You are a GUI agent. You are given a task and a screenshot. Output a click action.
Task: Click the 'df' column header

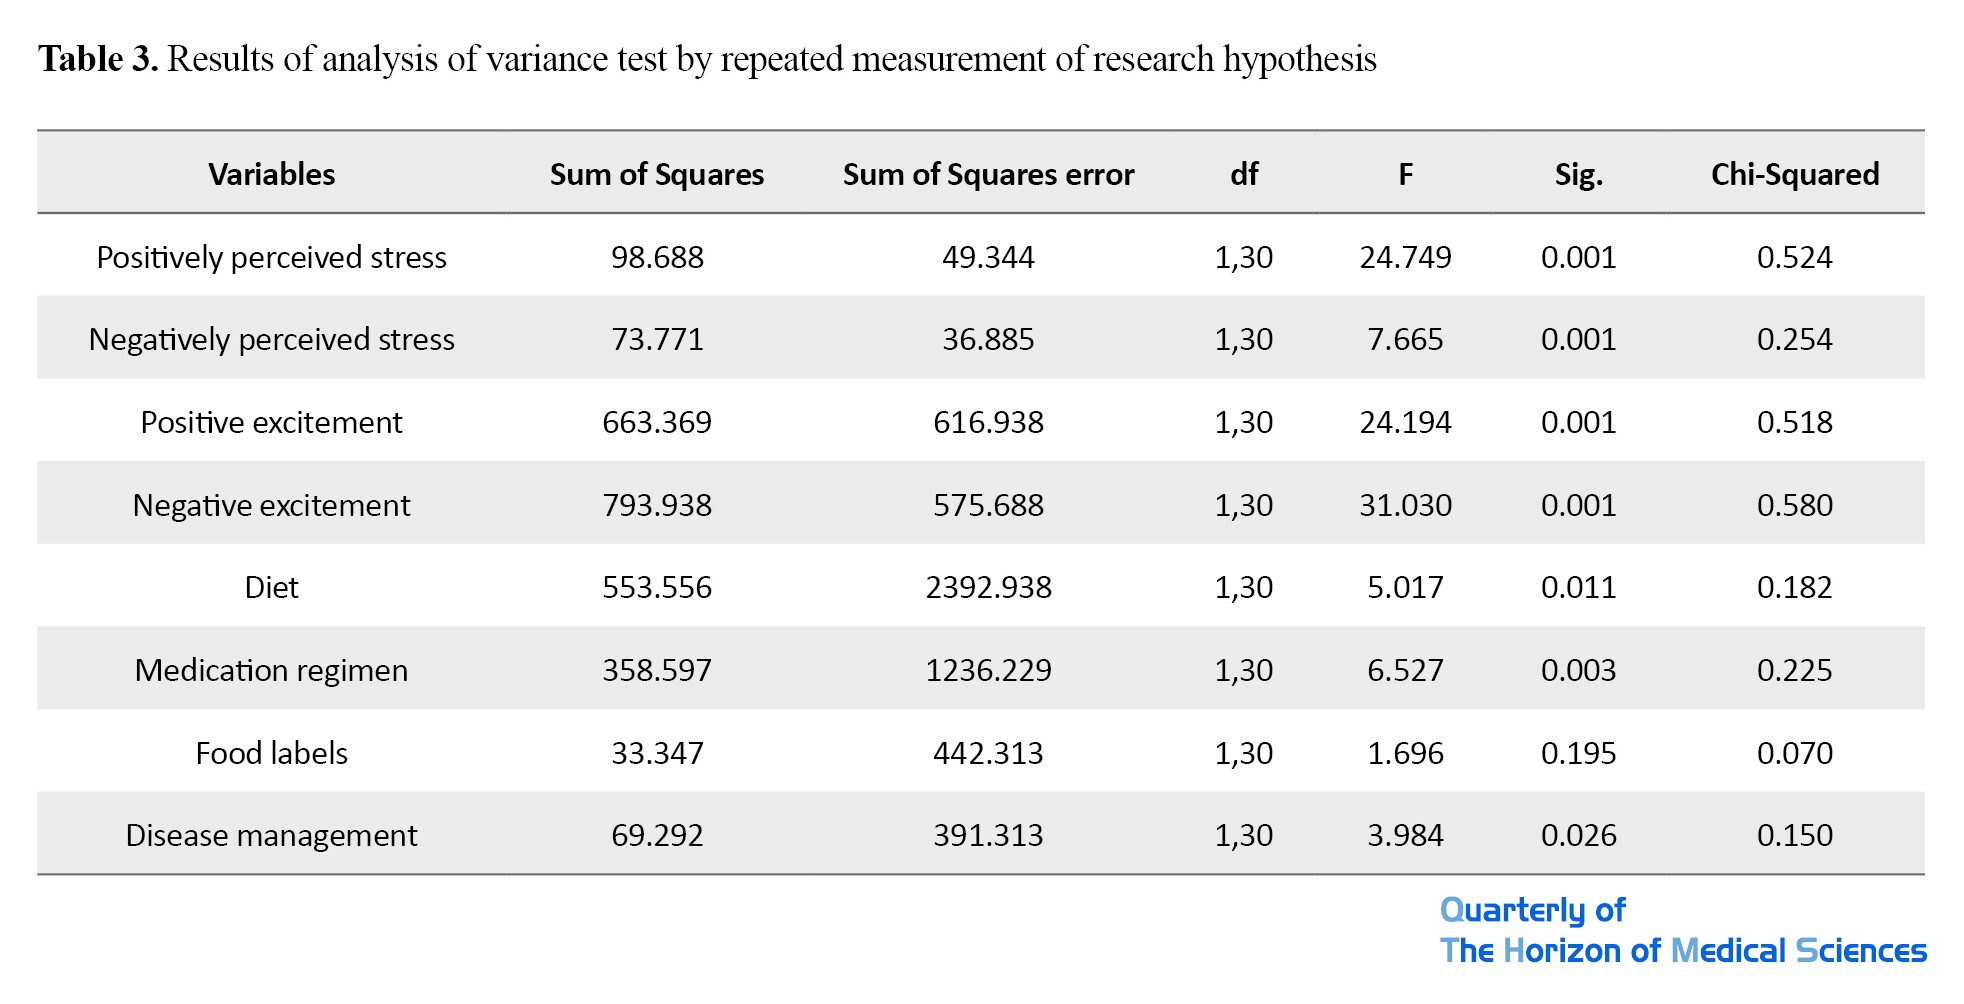tap(1244, 174)
